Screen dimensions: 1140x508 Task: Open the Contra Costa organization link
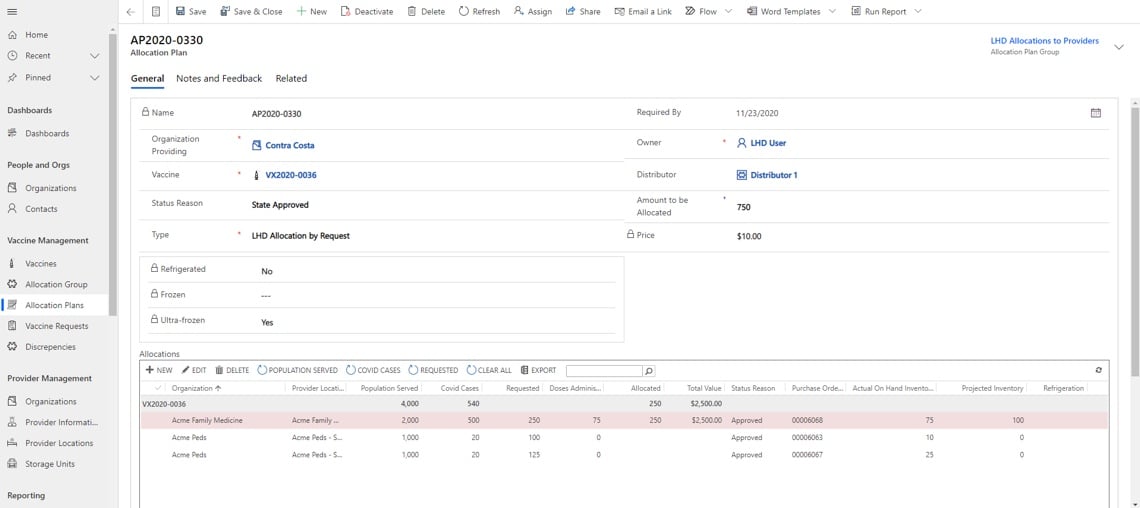289,146
